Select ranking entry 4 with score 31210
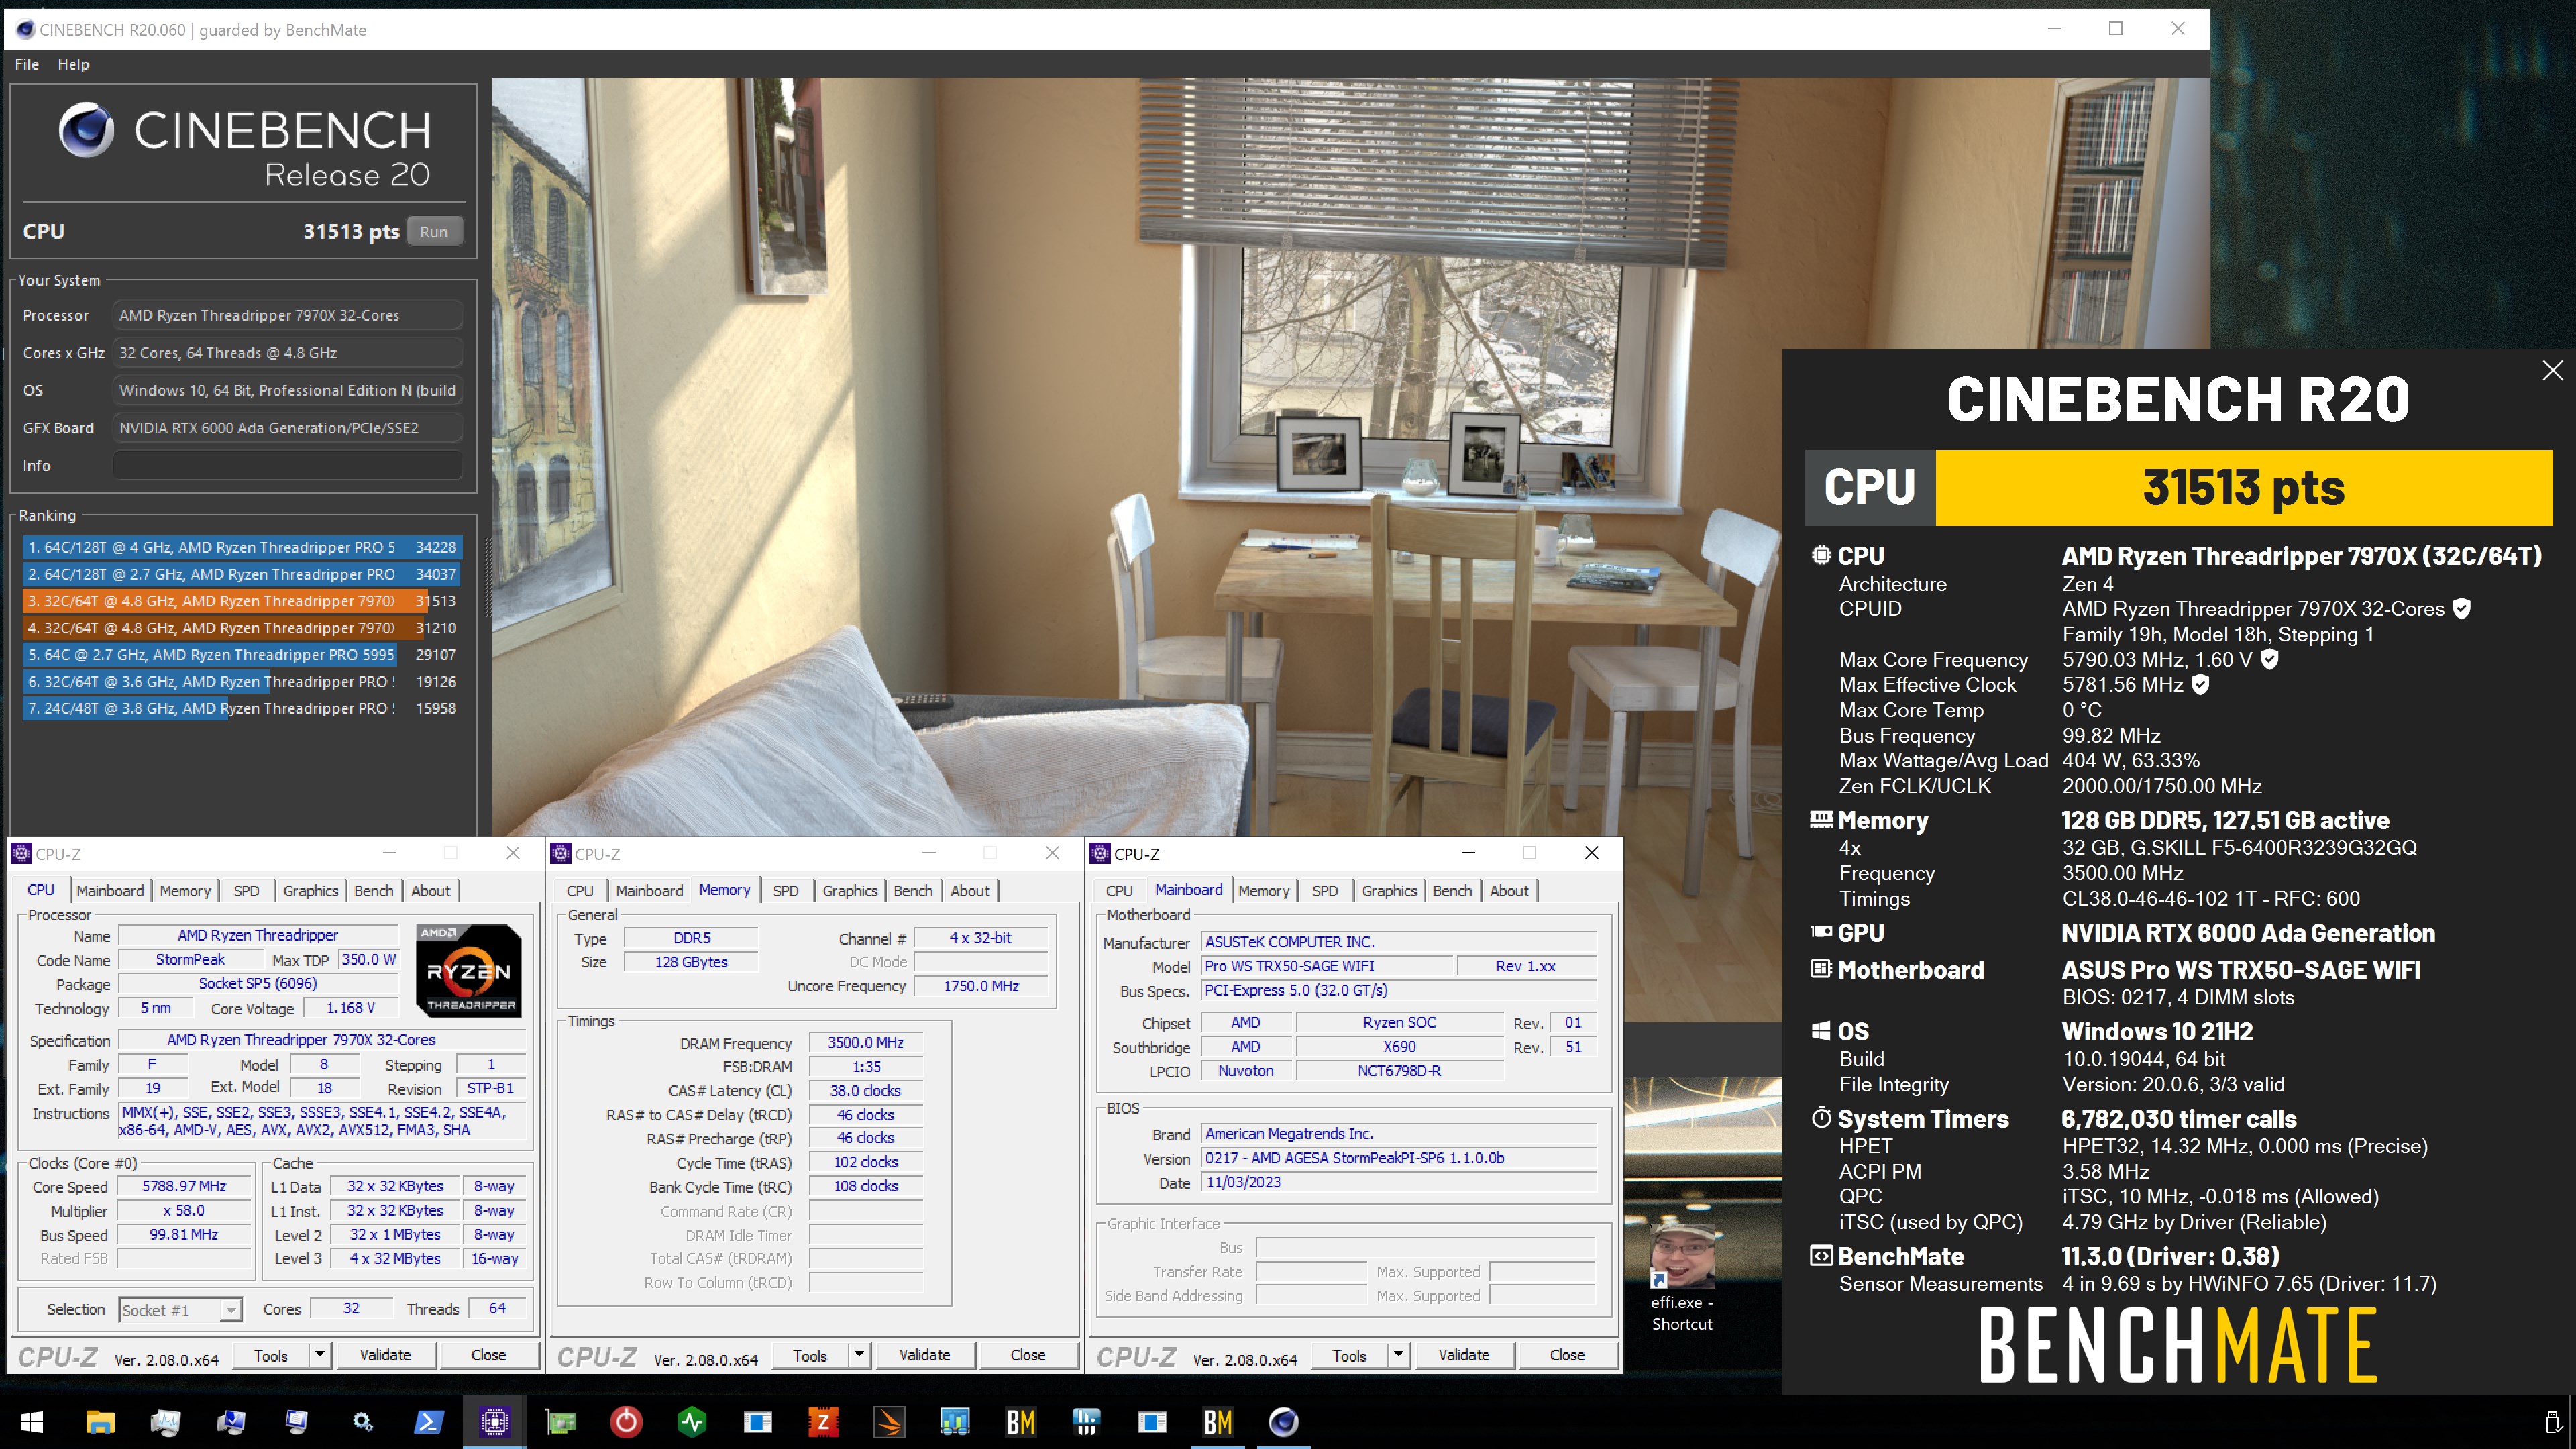This screenshot has height=1449, width=2576. [x=241, y=628]
